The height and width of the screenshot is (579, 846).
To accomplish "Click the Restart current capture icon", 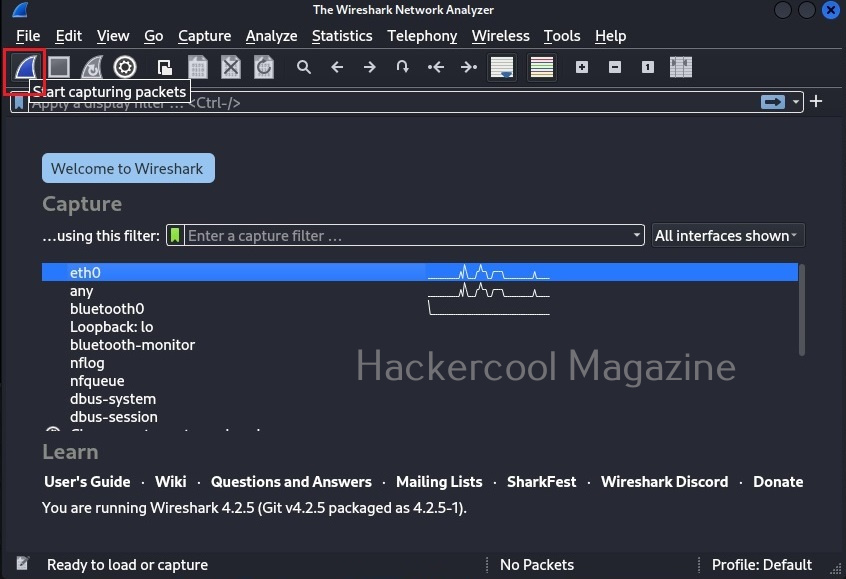I will pos(92,67).
